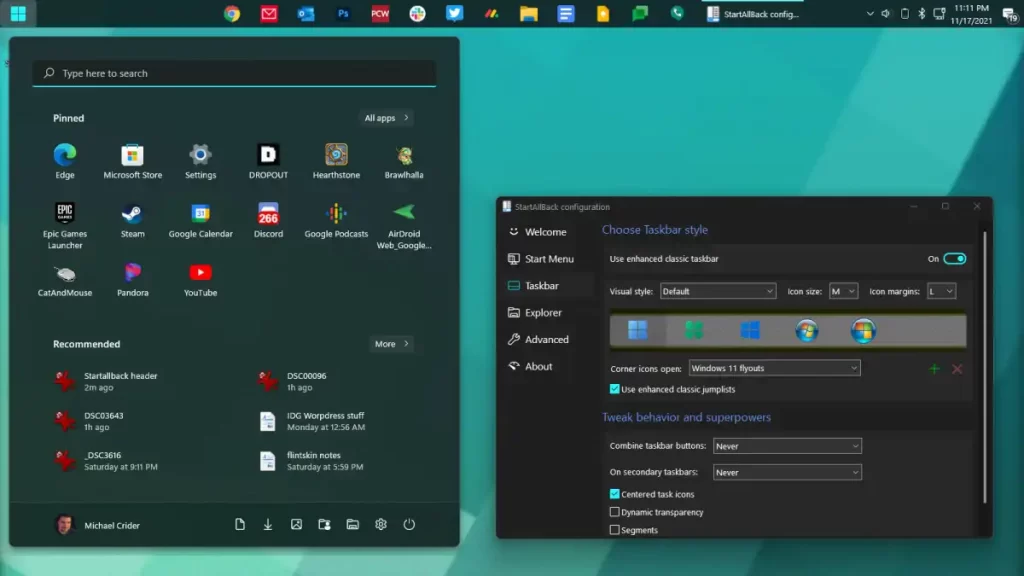Open the Combine taskbar buttons dropdown
1024x576 pixels.
(x=786, y=445)
